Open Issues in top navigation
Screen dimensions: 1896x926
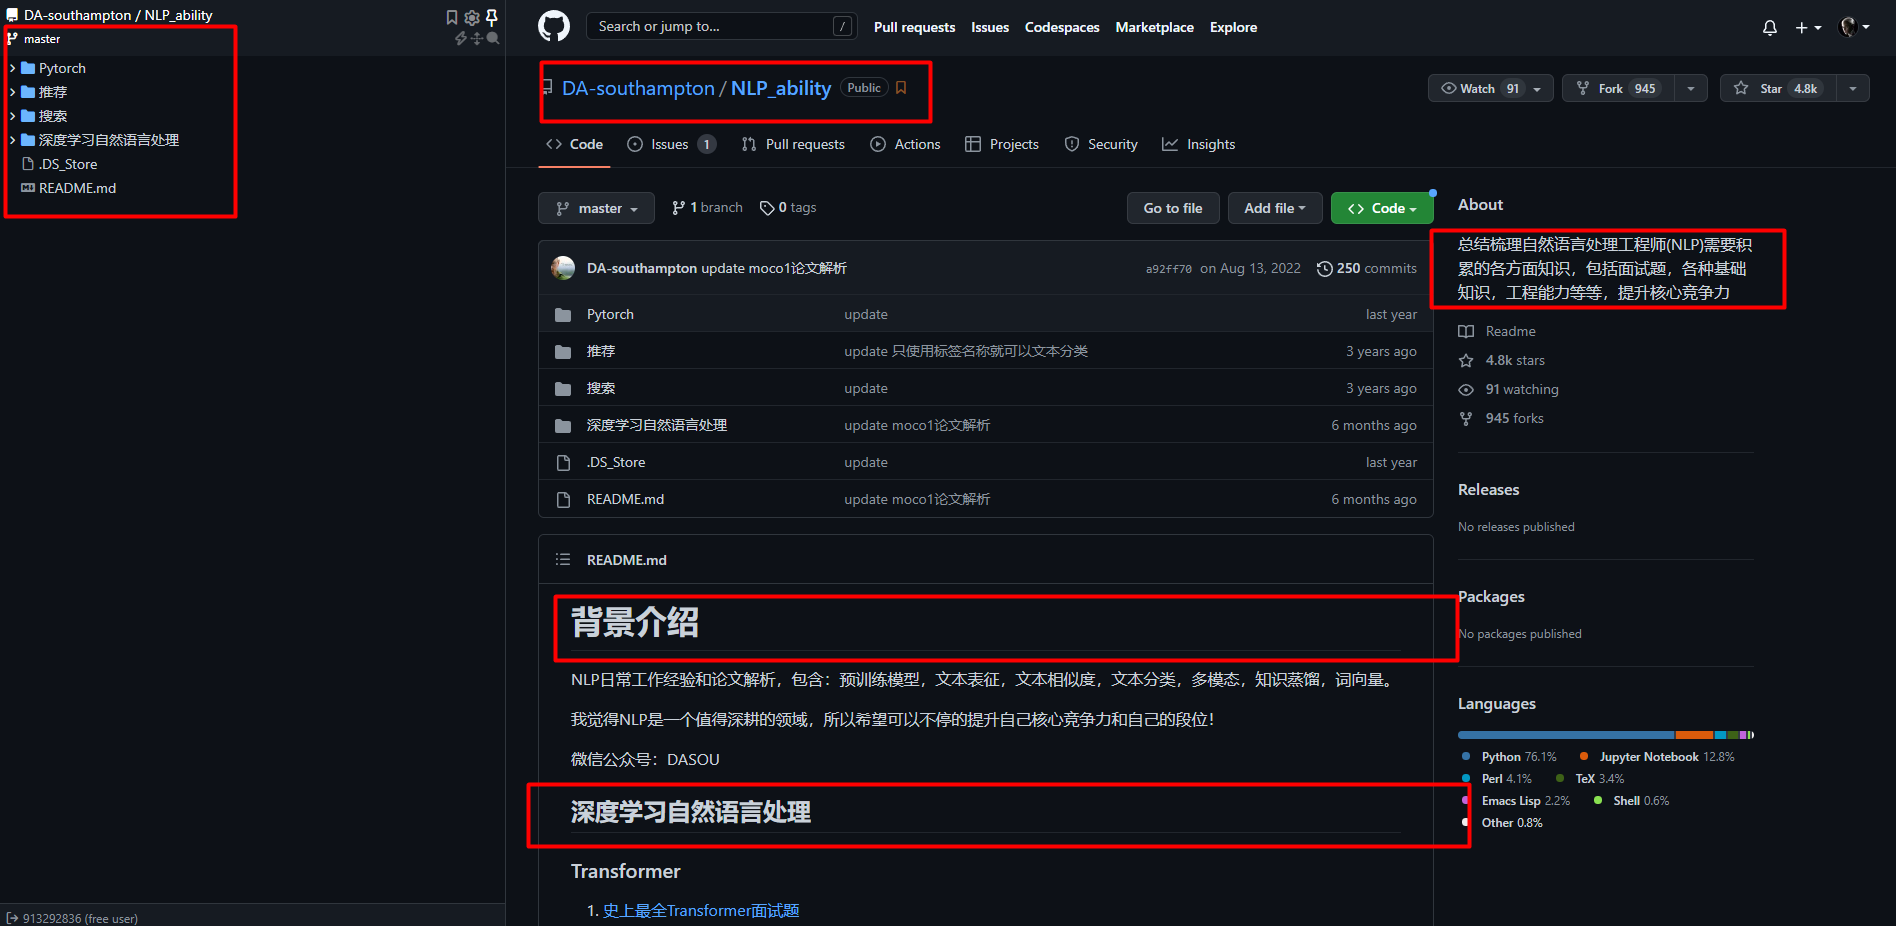[x=990, y=27]
